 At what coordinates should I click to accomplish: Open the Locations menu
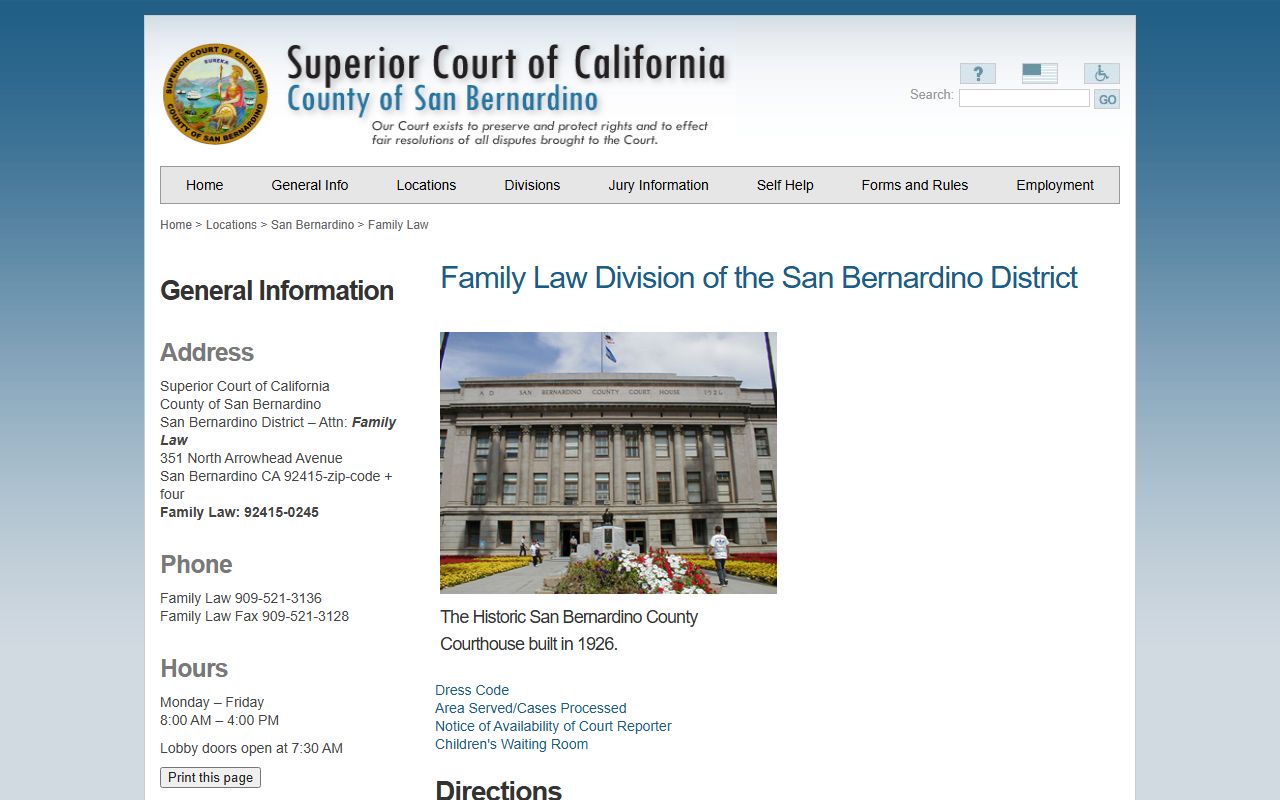pyautogui.click(x=426, y=185)
